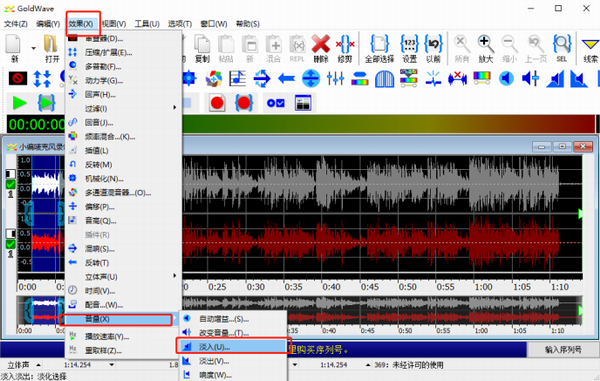Click the Play Selection braces button

click(x=46, y=103)
